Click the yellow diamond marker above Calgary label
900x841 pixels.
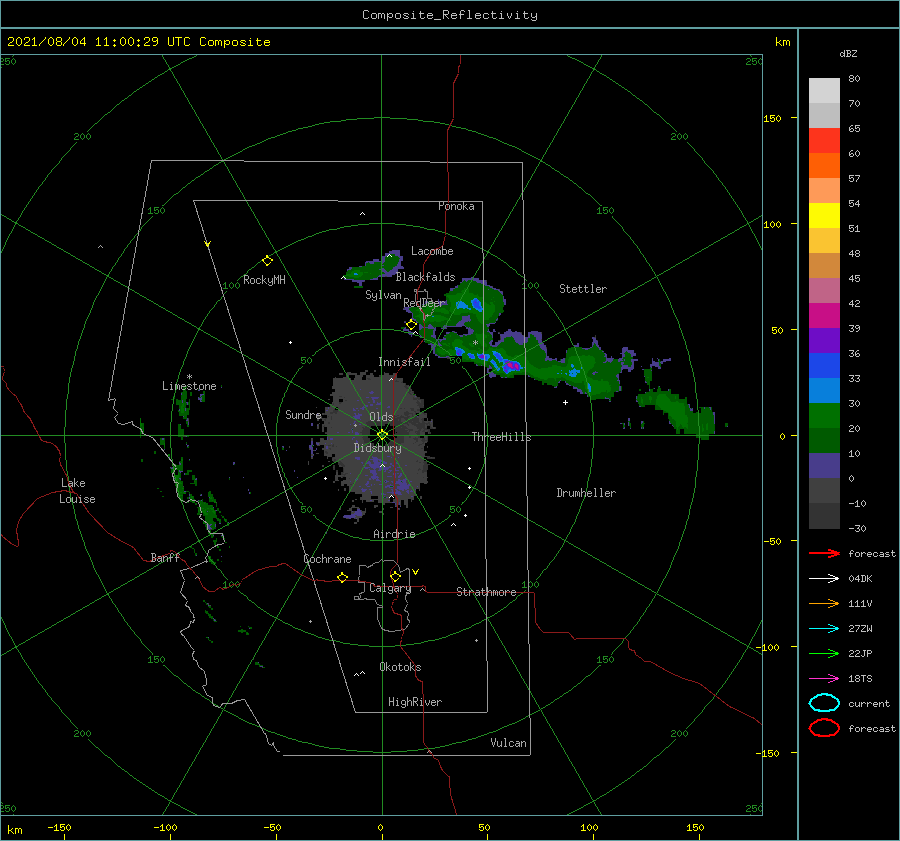click(395, 576)
